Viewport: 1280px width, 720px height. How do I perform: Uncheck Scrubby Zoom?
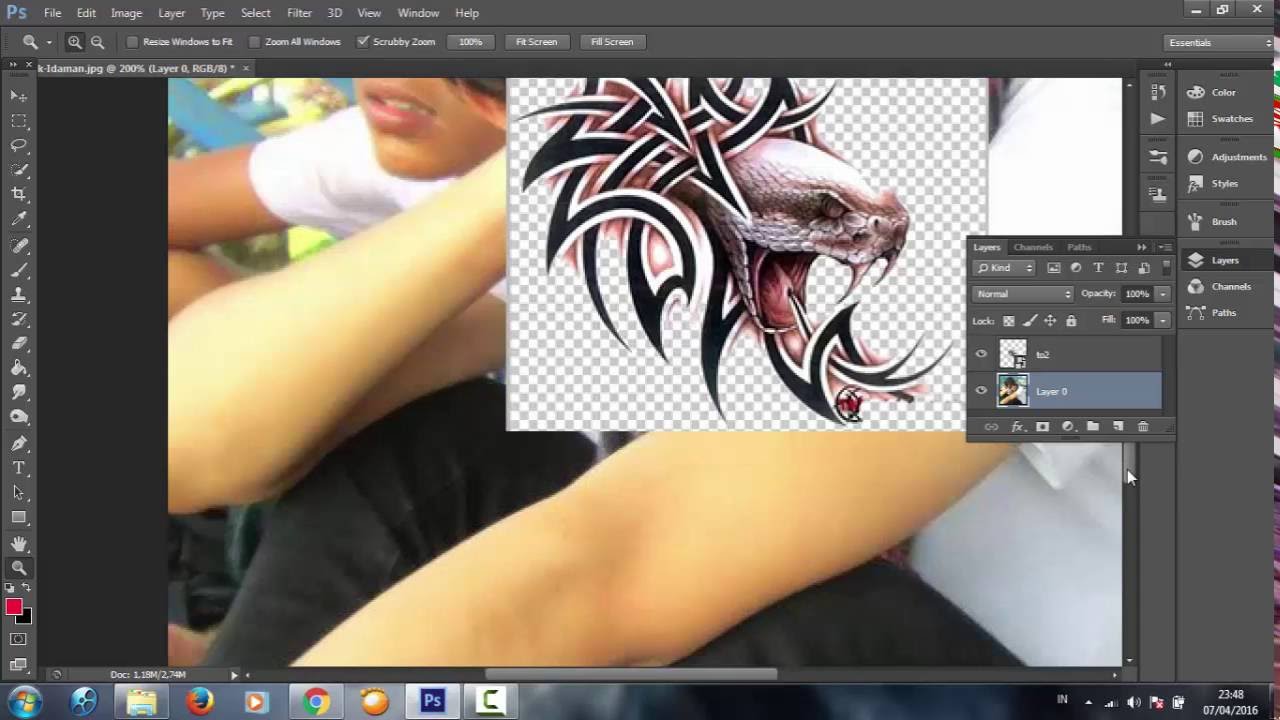363,42
